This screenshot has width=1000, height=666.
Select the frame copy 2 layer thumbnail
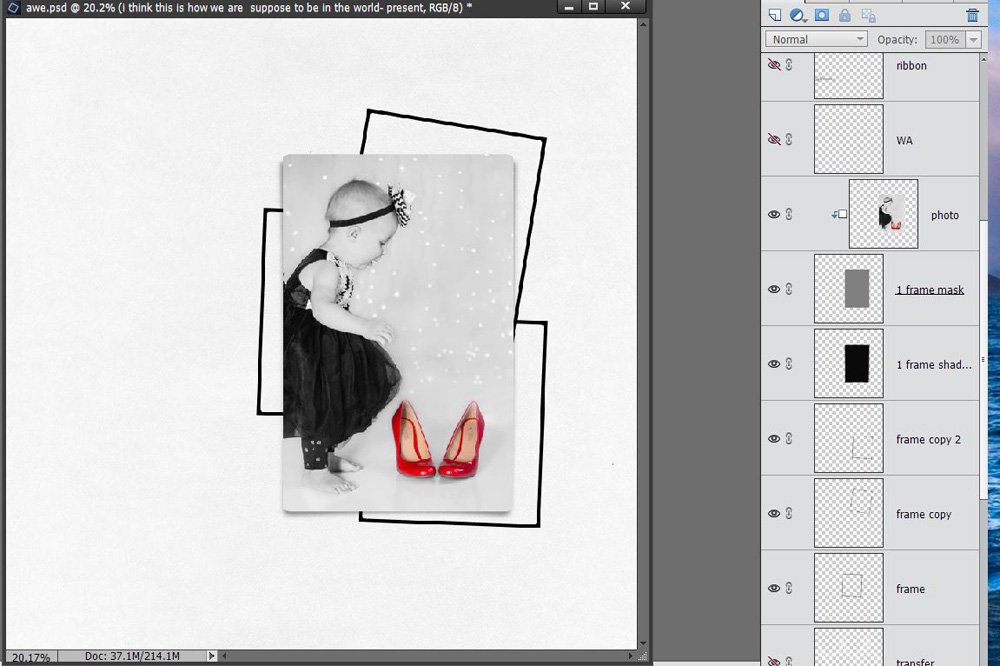tap(849, 438)
